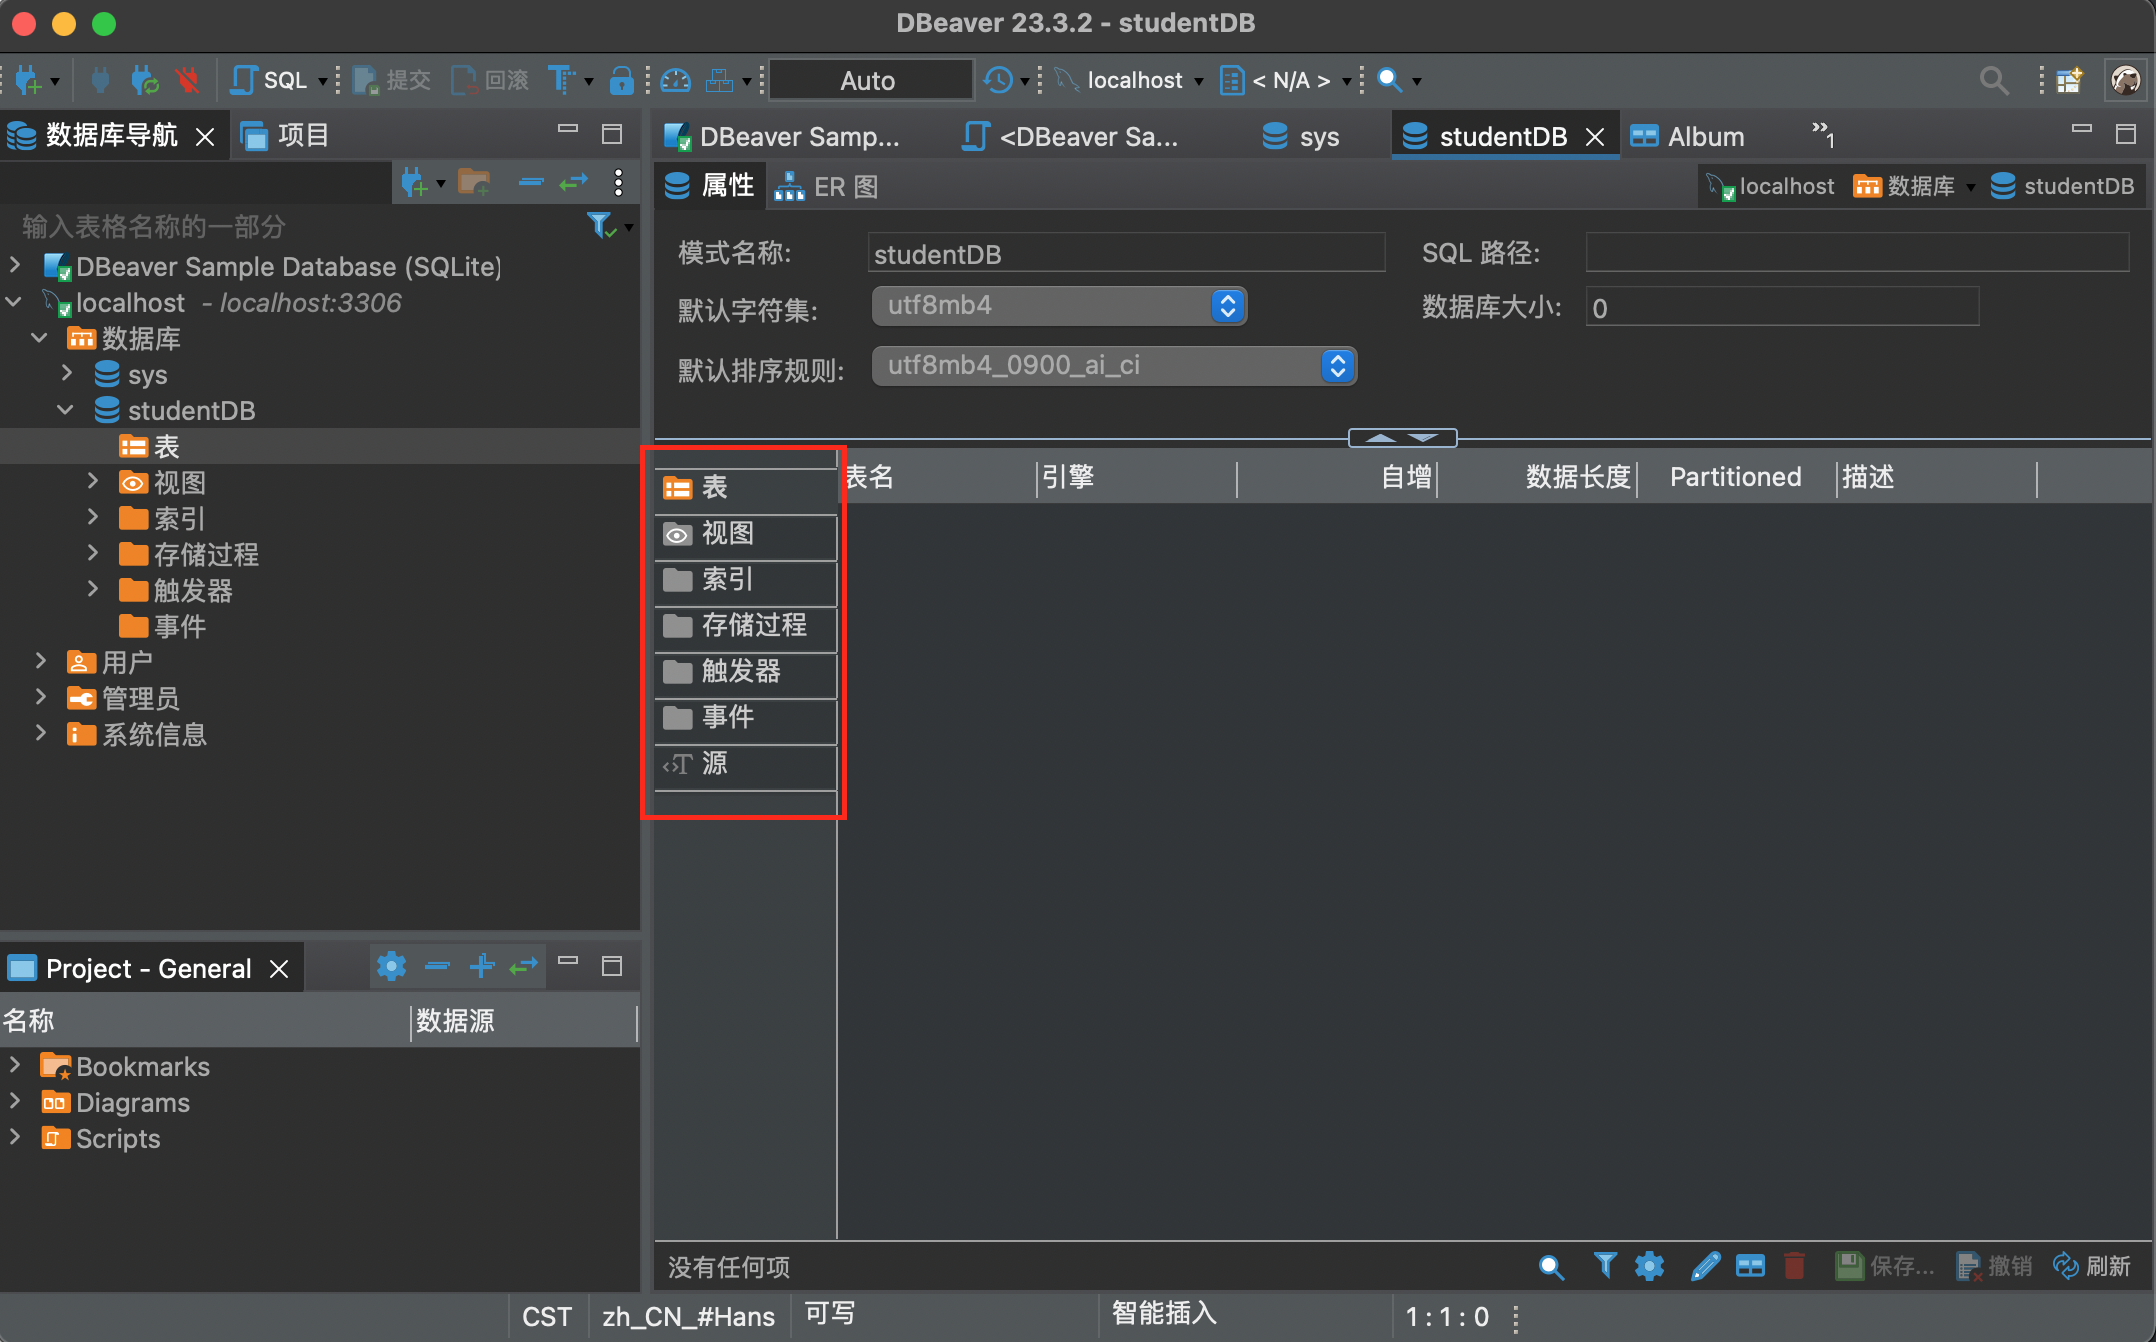This screenshot has height=1342, width=2156.
Task: Select 触发器 in the editor side list
Action: click(746, 672)
